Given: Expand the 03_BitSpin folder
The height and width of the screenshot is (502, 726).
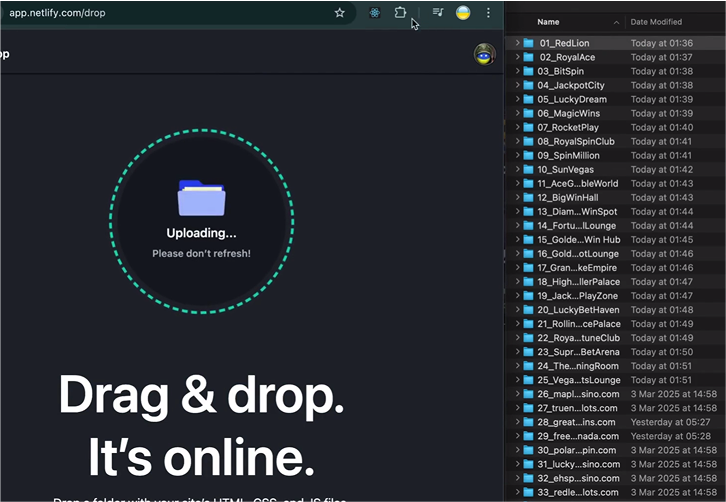Looking at the screenshot, I should (517, 71).
